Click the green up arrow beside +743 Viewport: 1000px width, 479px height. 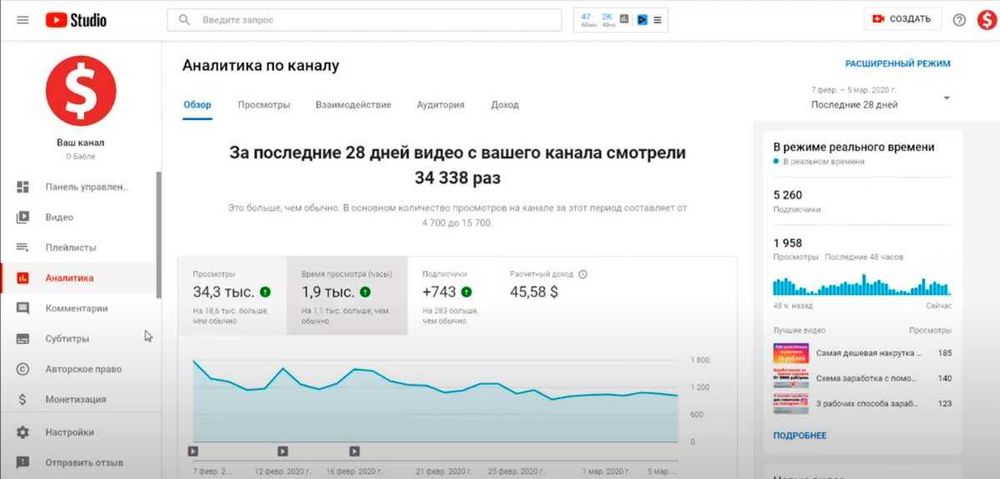coord(466,292)
